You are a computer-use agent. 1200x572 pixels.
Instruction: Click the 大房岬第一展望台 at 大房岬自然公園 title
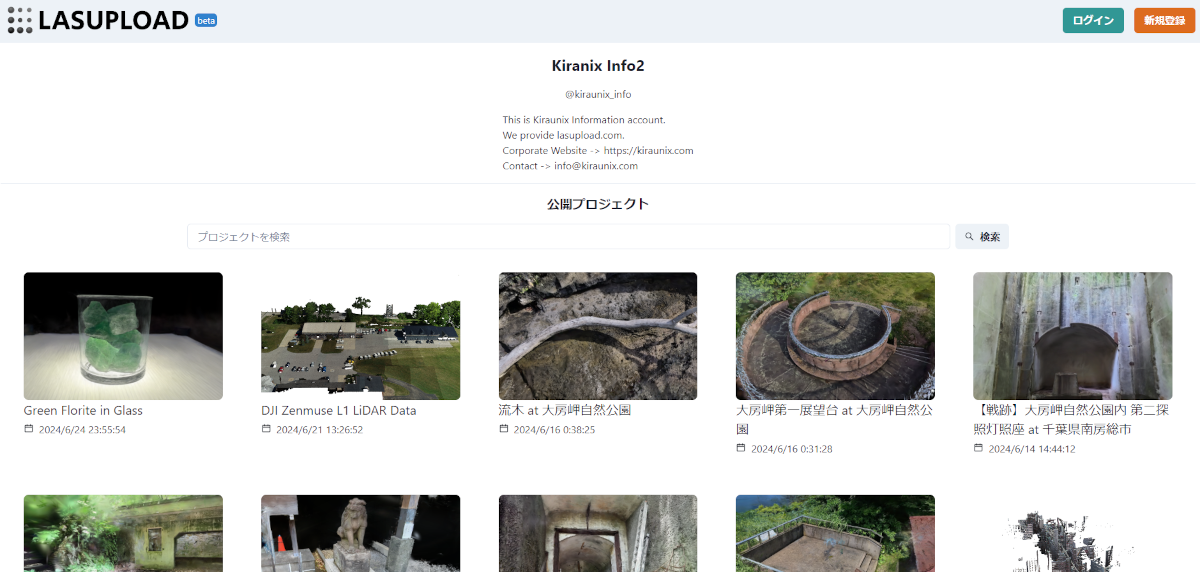point(834,419)
